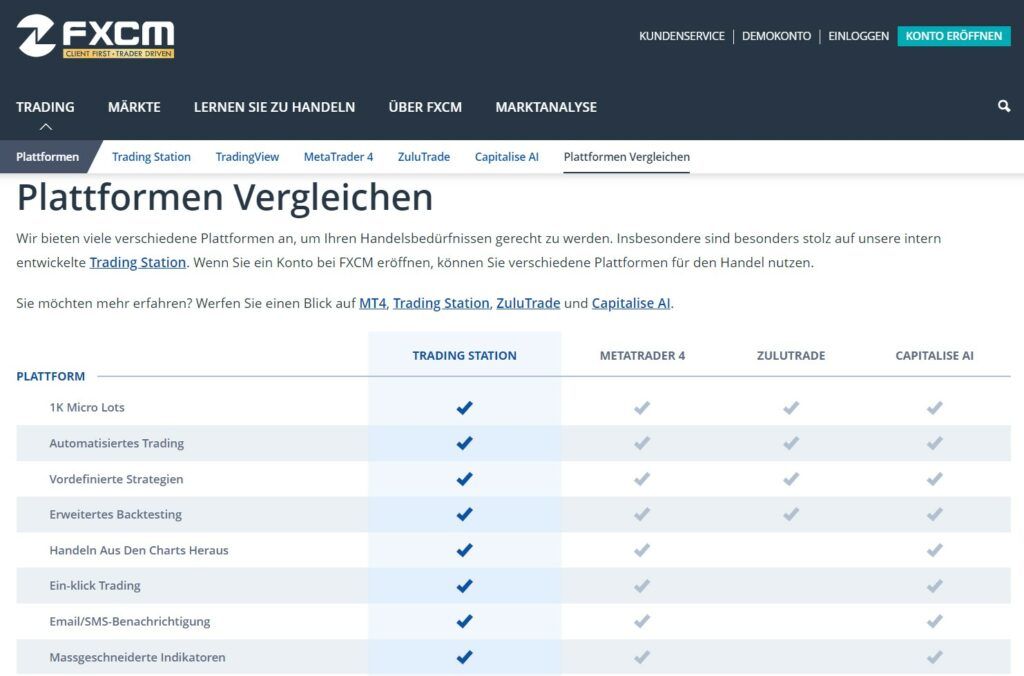
Task: Click Capitalise AI checkmark for Massgeschneiderte Indikatoren
Action: point(935,656)
